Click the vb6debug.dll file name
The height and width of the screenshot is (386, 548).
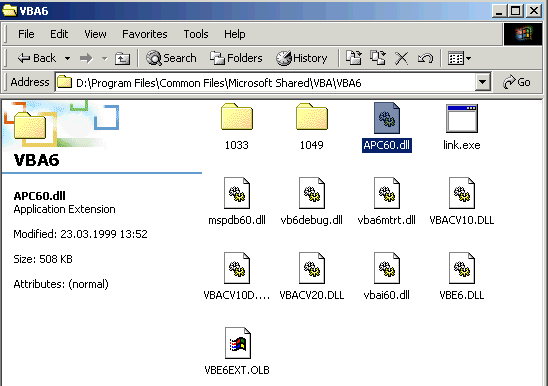(x=312, y=220)
